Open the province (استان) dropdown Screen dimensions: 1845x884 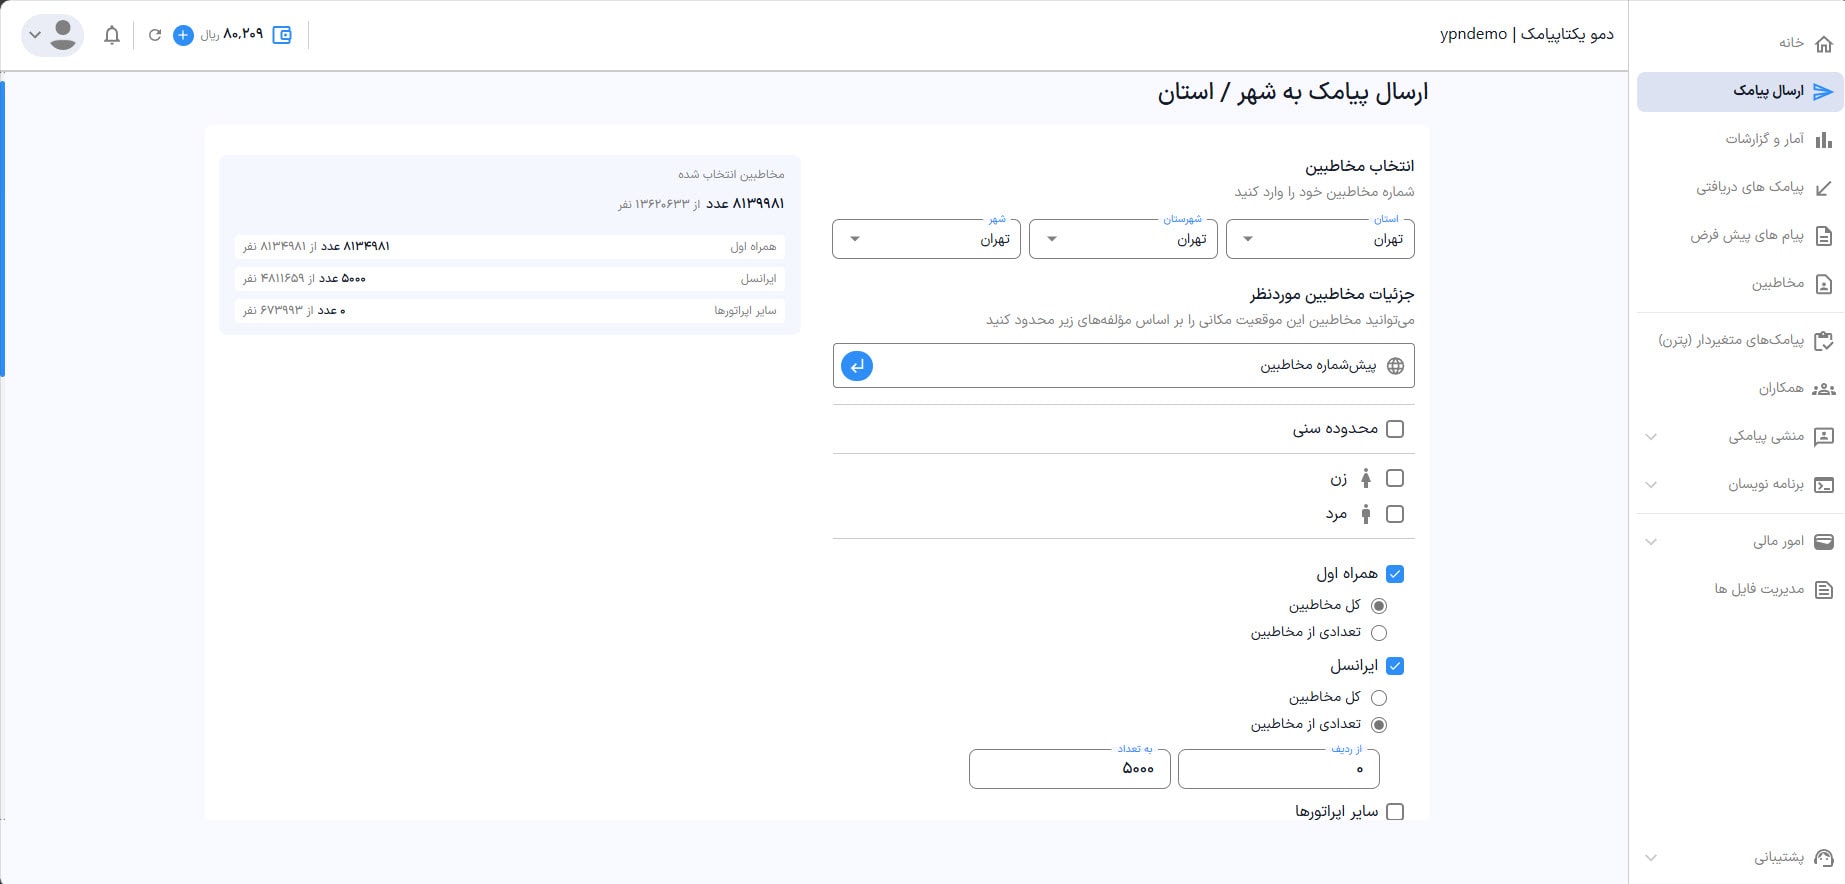point(1320,239)
